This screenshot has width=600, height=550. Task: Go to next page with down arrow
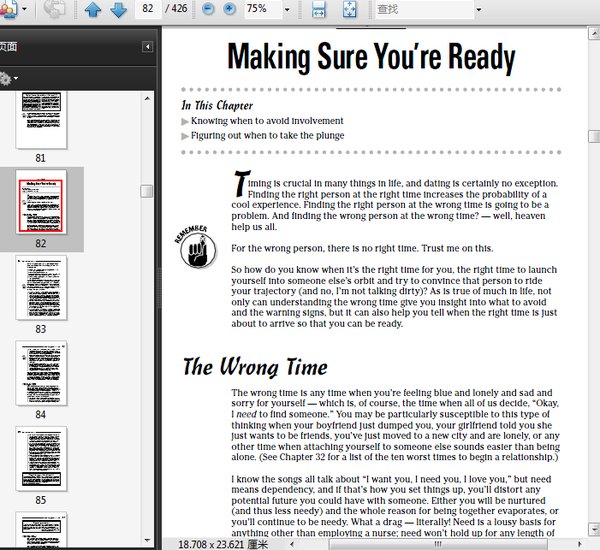119,9
